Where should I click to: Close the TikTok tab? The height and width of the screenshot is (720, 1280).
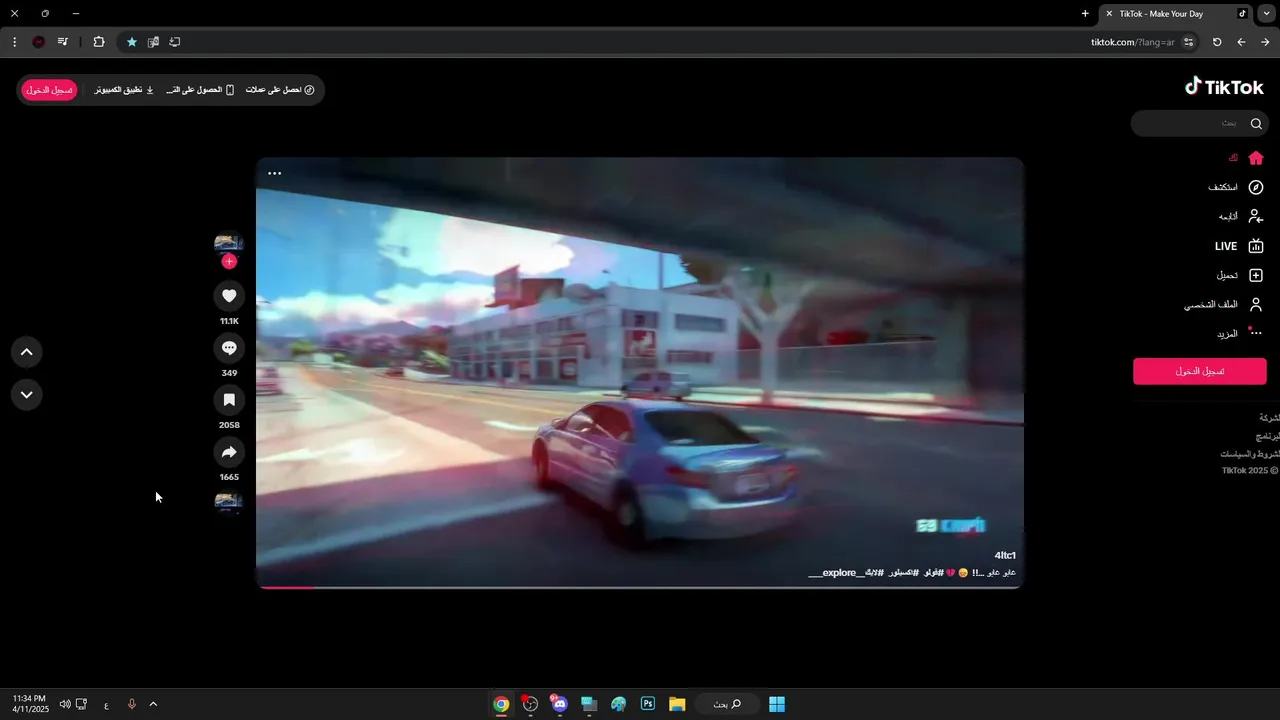[x=1109, y=14]
